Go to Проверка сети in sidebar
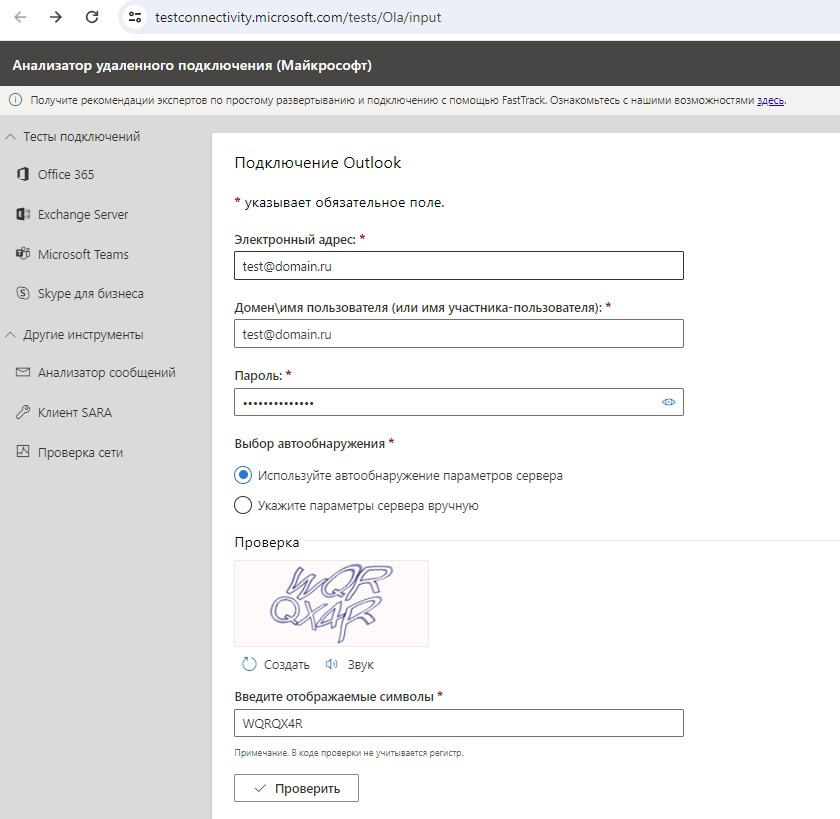 pyautogui.click(x=80, y=452)
